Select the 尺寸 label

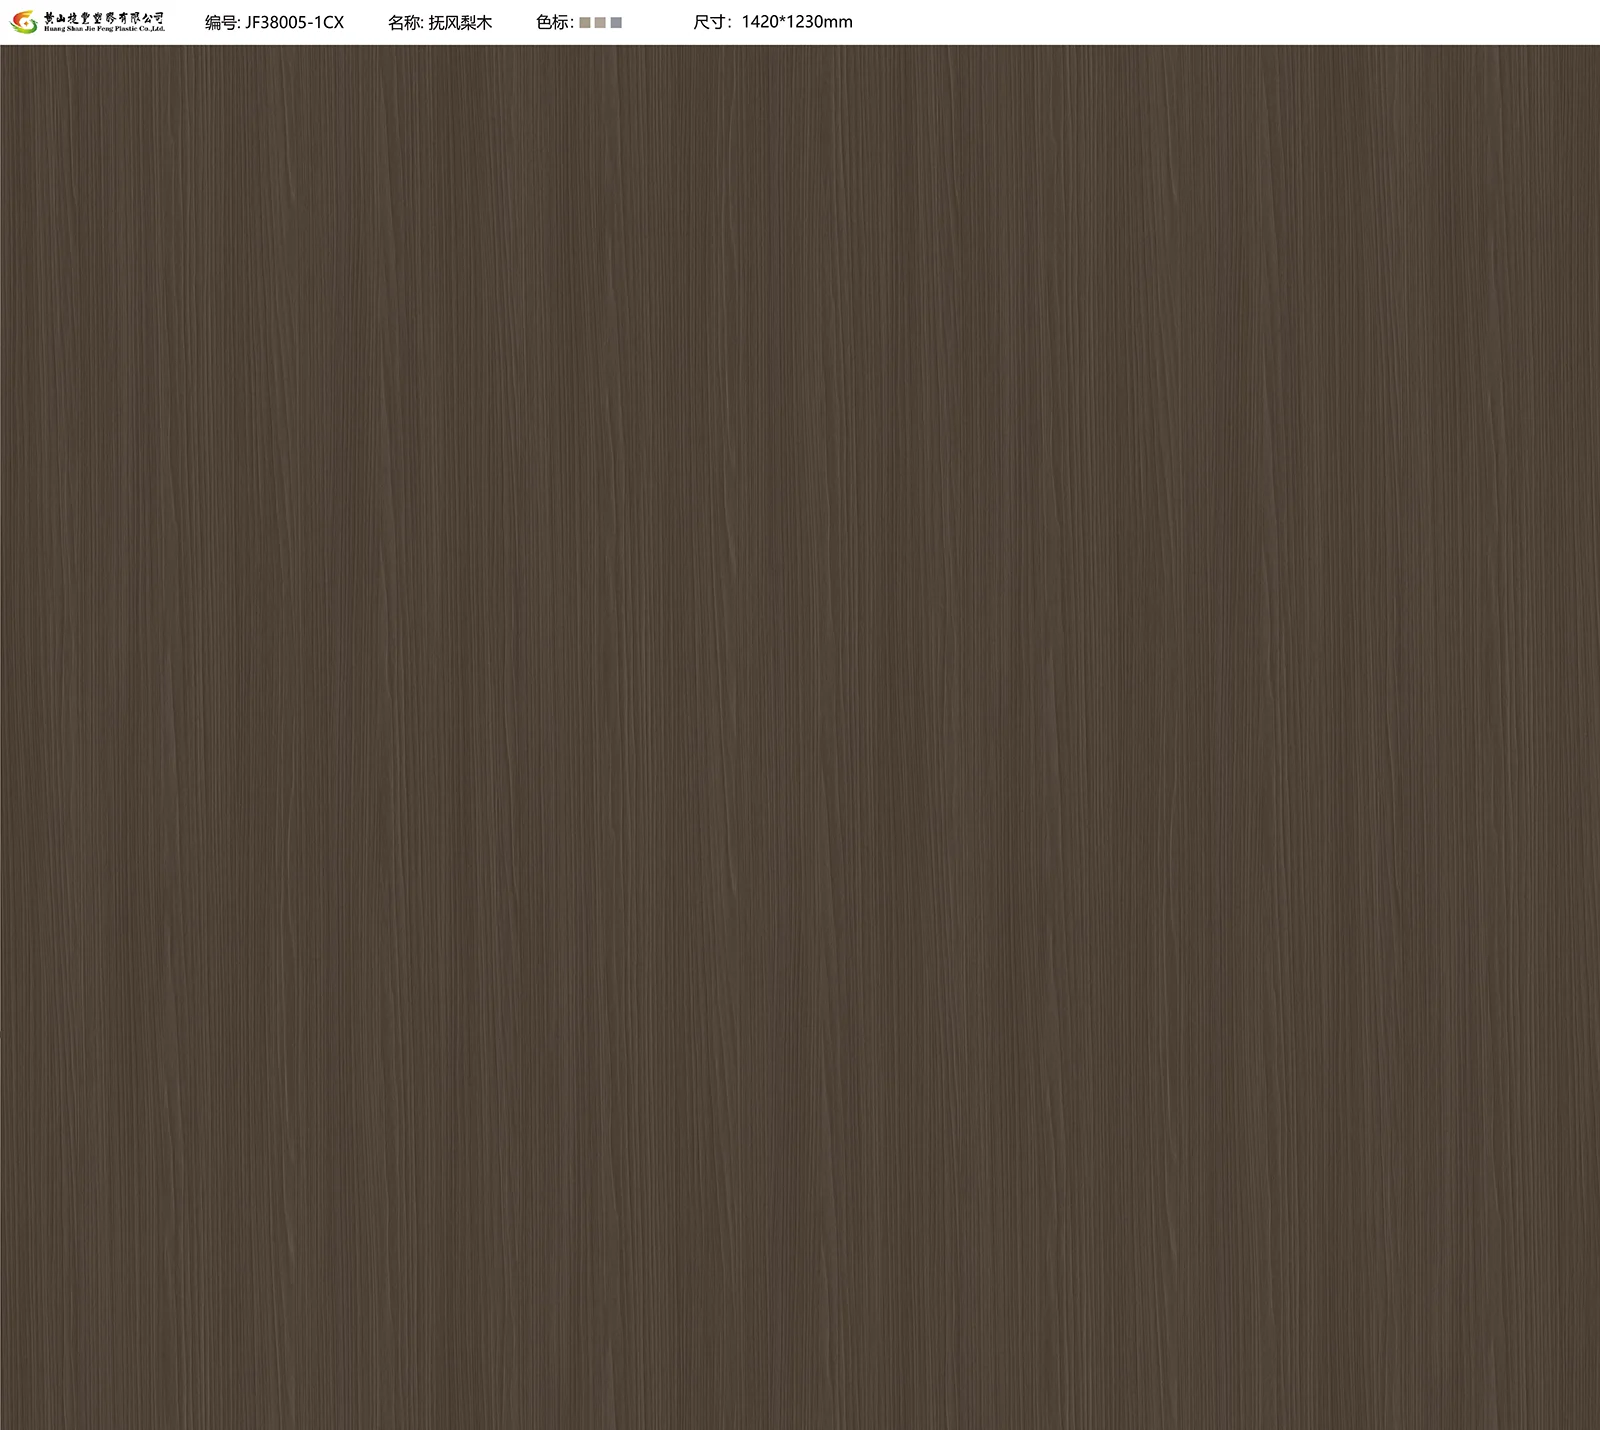click(x=711, y=22)
